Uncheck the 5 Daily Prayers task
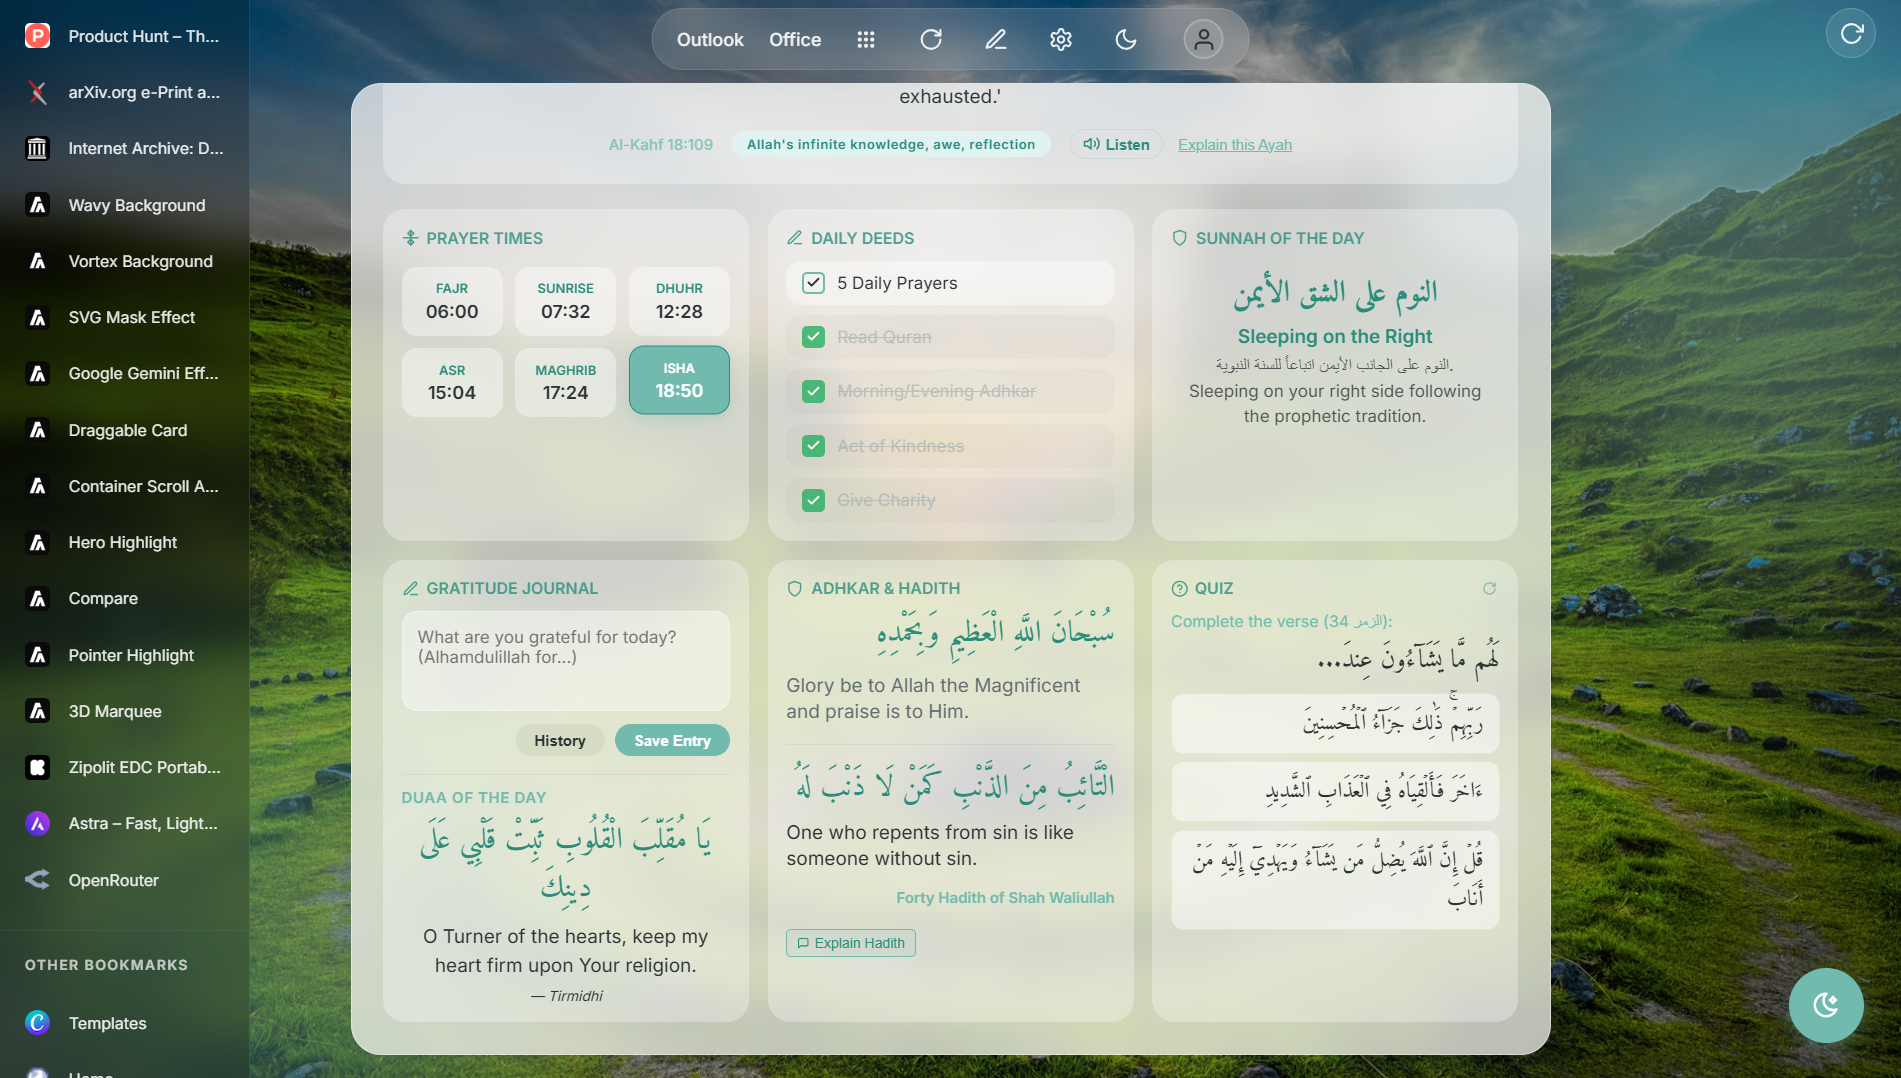 [x=813, y=283]
